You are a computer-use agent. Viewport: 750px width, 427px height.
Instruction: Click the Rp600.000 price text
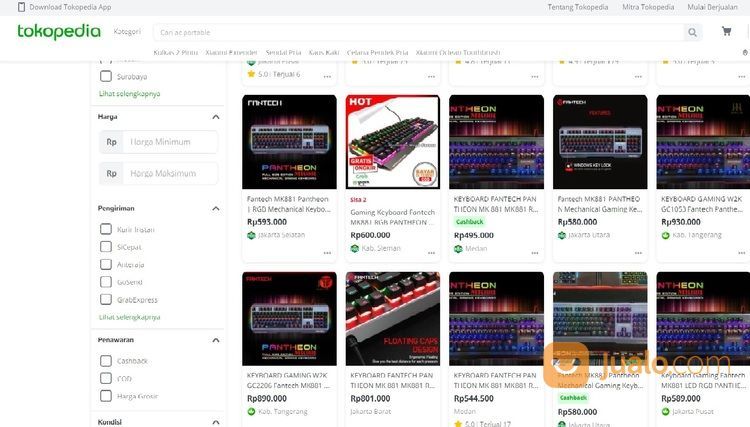click(x=370, y=235)
